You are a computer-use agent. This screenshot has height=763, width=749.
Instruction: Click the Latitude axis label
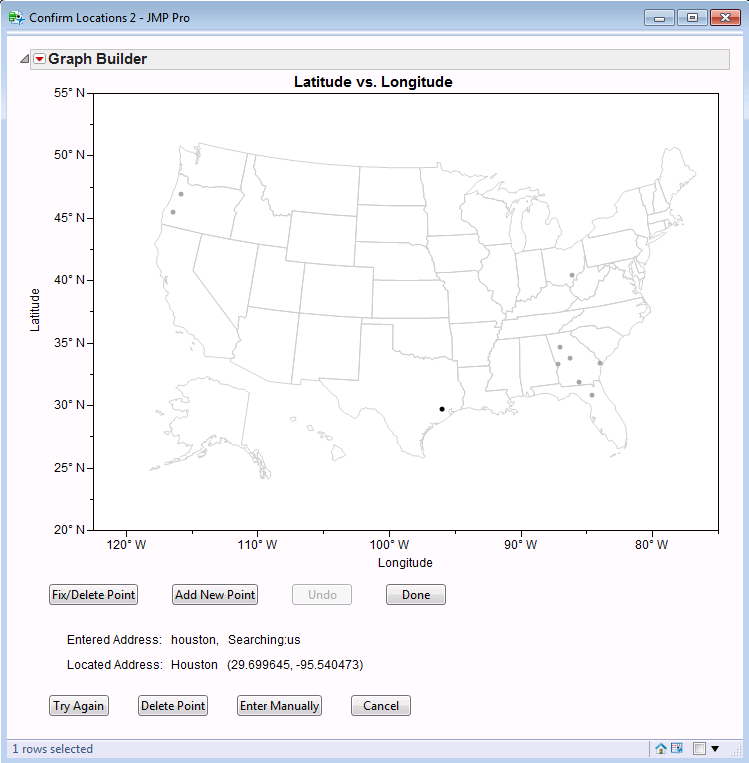pyautogui.click(x=35, y=310)
